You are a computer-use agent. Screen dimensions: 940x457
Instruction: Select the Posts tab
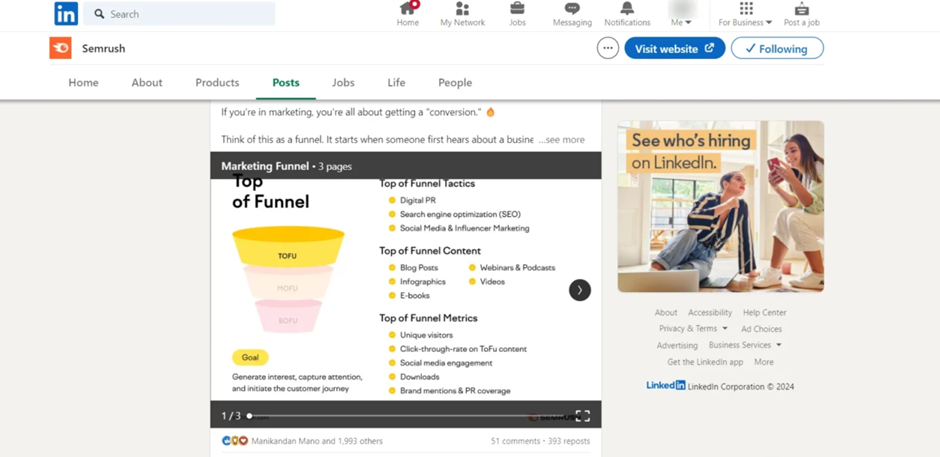point(286,83)
